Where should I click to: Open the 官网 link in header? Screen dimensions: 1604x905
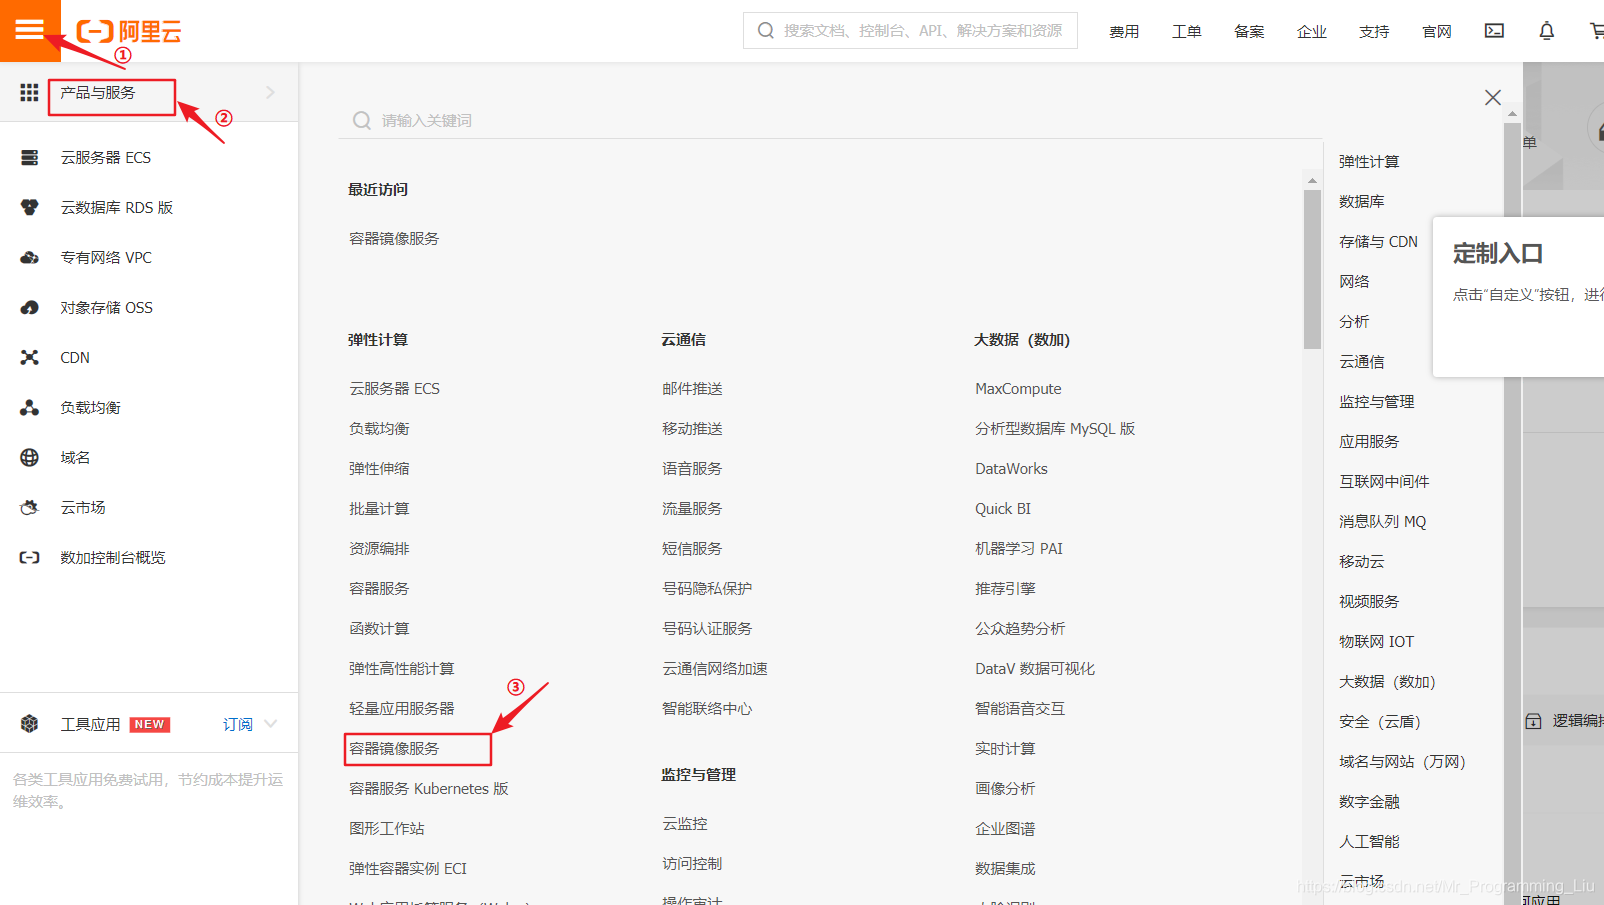[x=1437, y=32]
